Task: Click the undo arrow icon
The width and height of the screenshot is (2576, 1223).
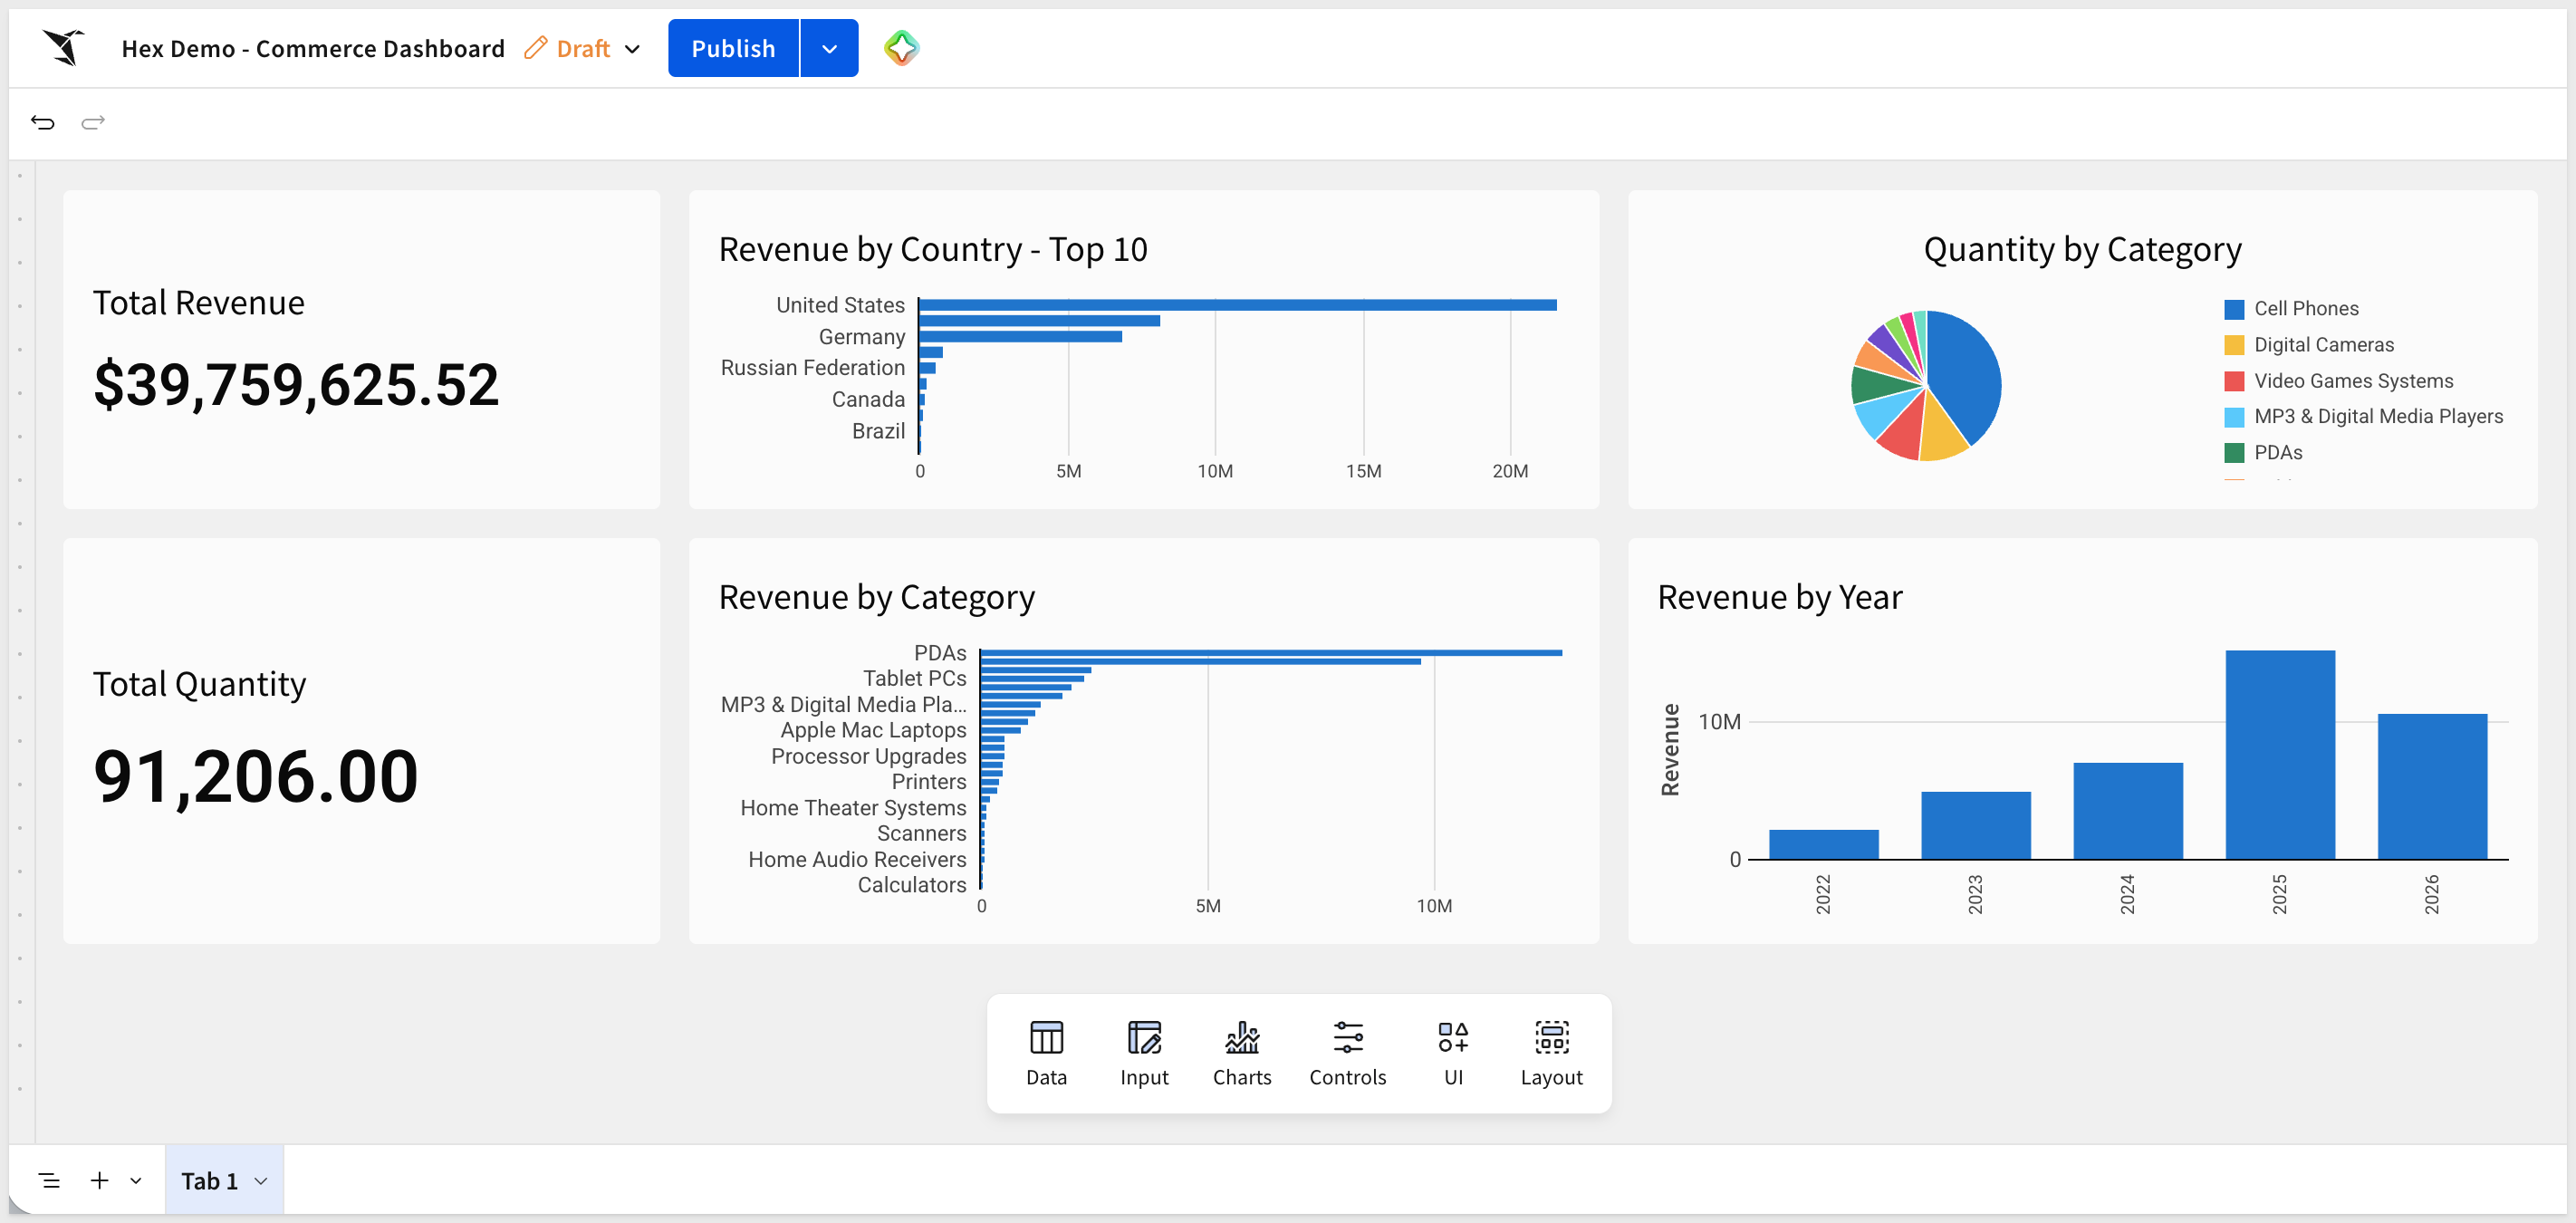Action: tap(42, 122)
